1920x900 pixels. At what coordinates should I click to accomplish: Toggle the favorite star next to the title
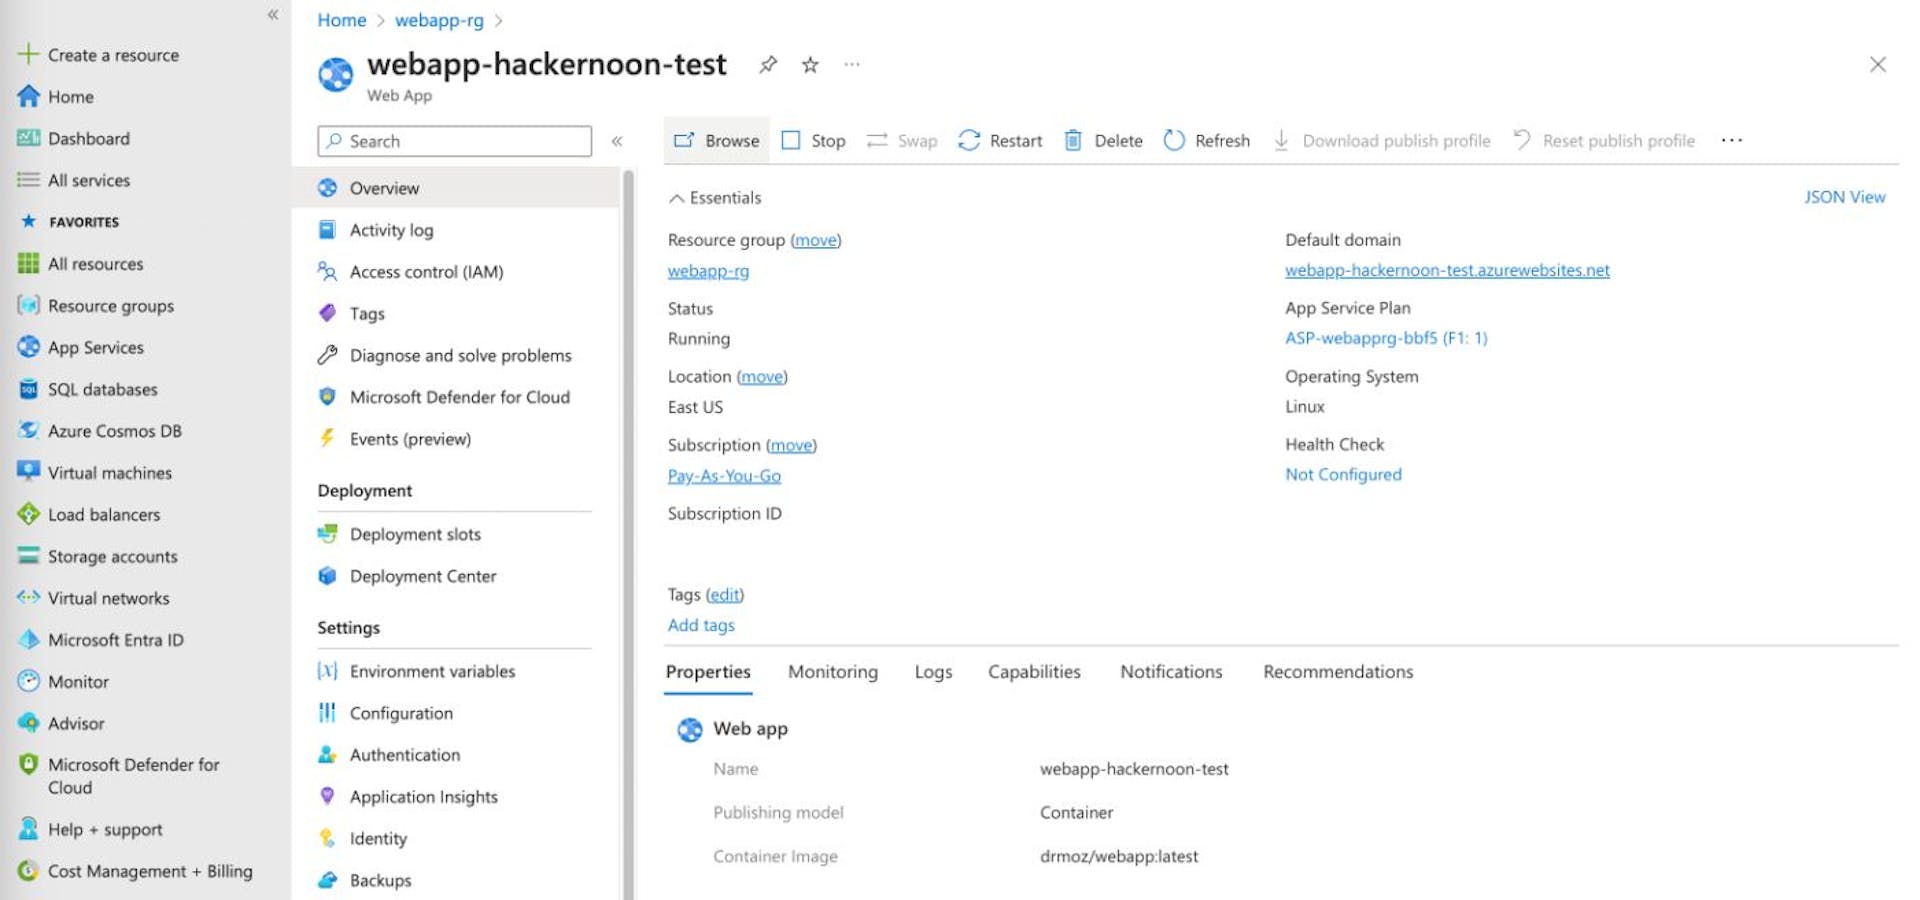(x=809, y=64)
